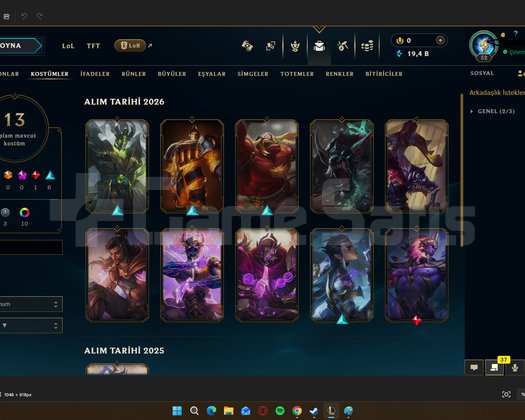Click the OYNA play button
525x420 pixels.
[20, 46]
